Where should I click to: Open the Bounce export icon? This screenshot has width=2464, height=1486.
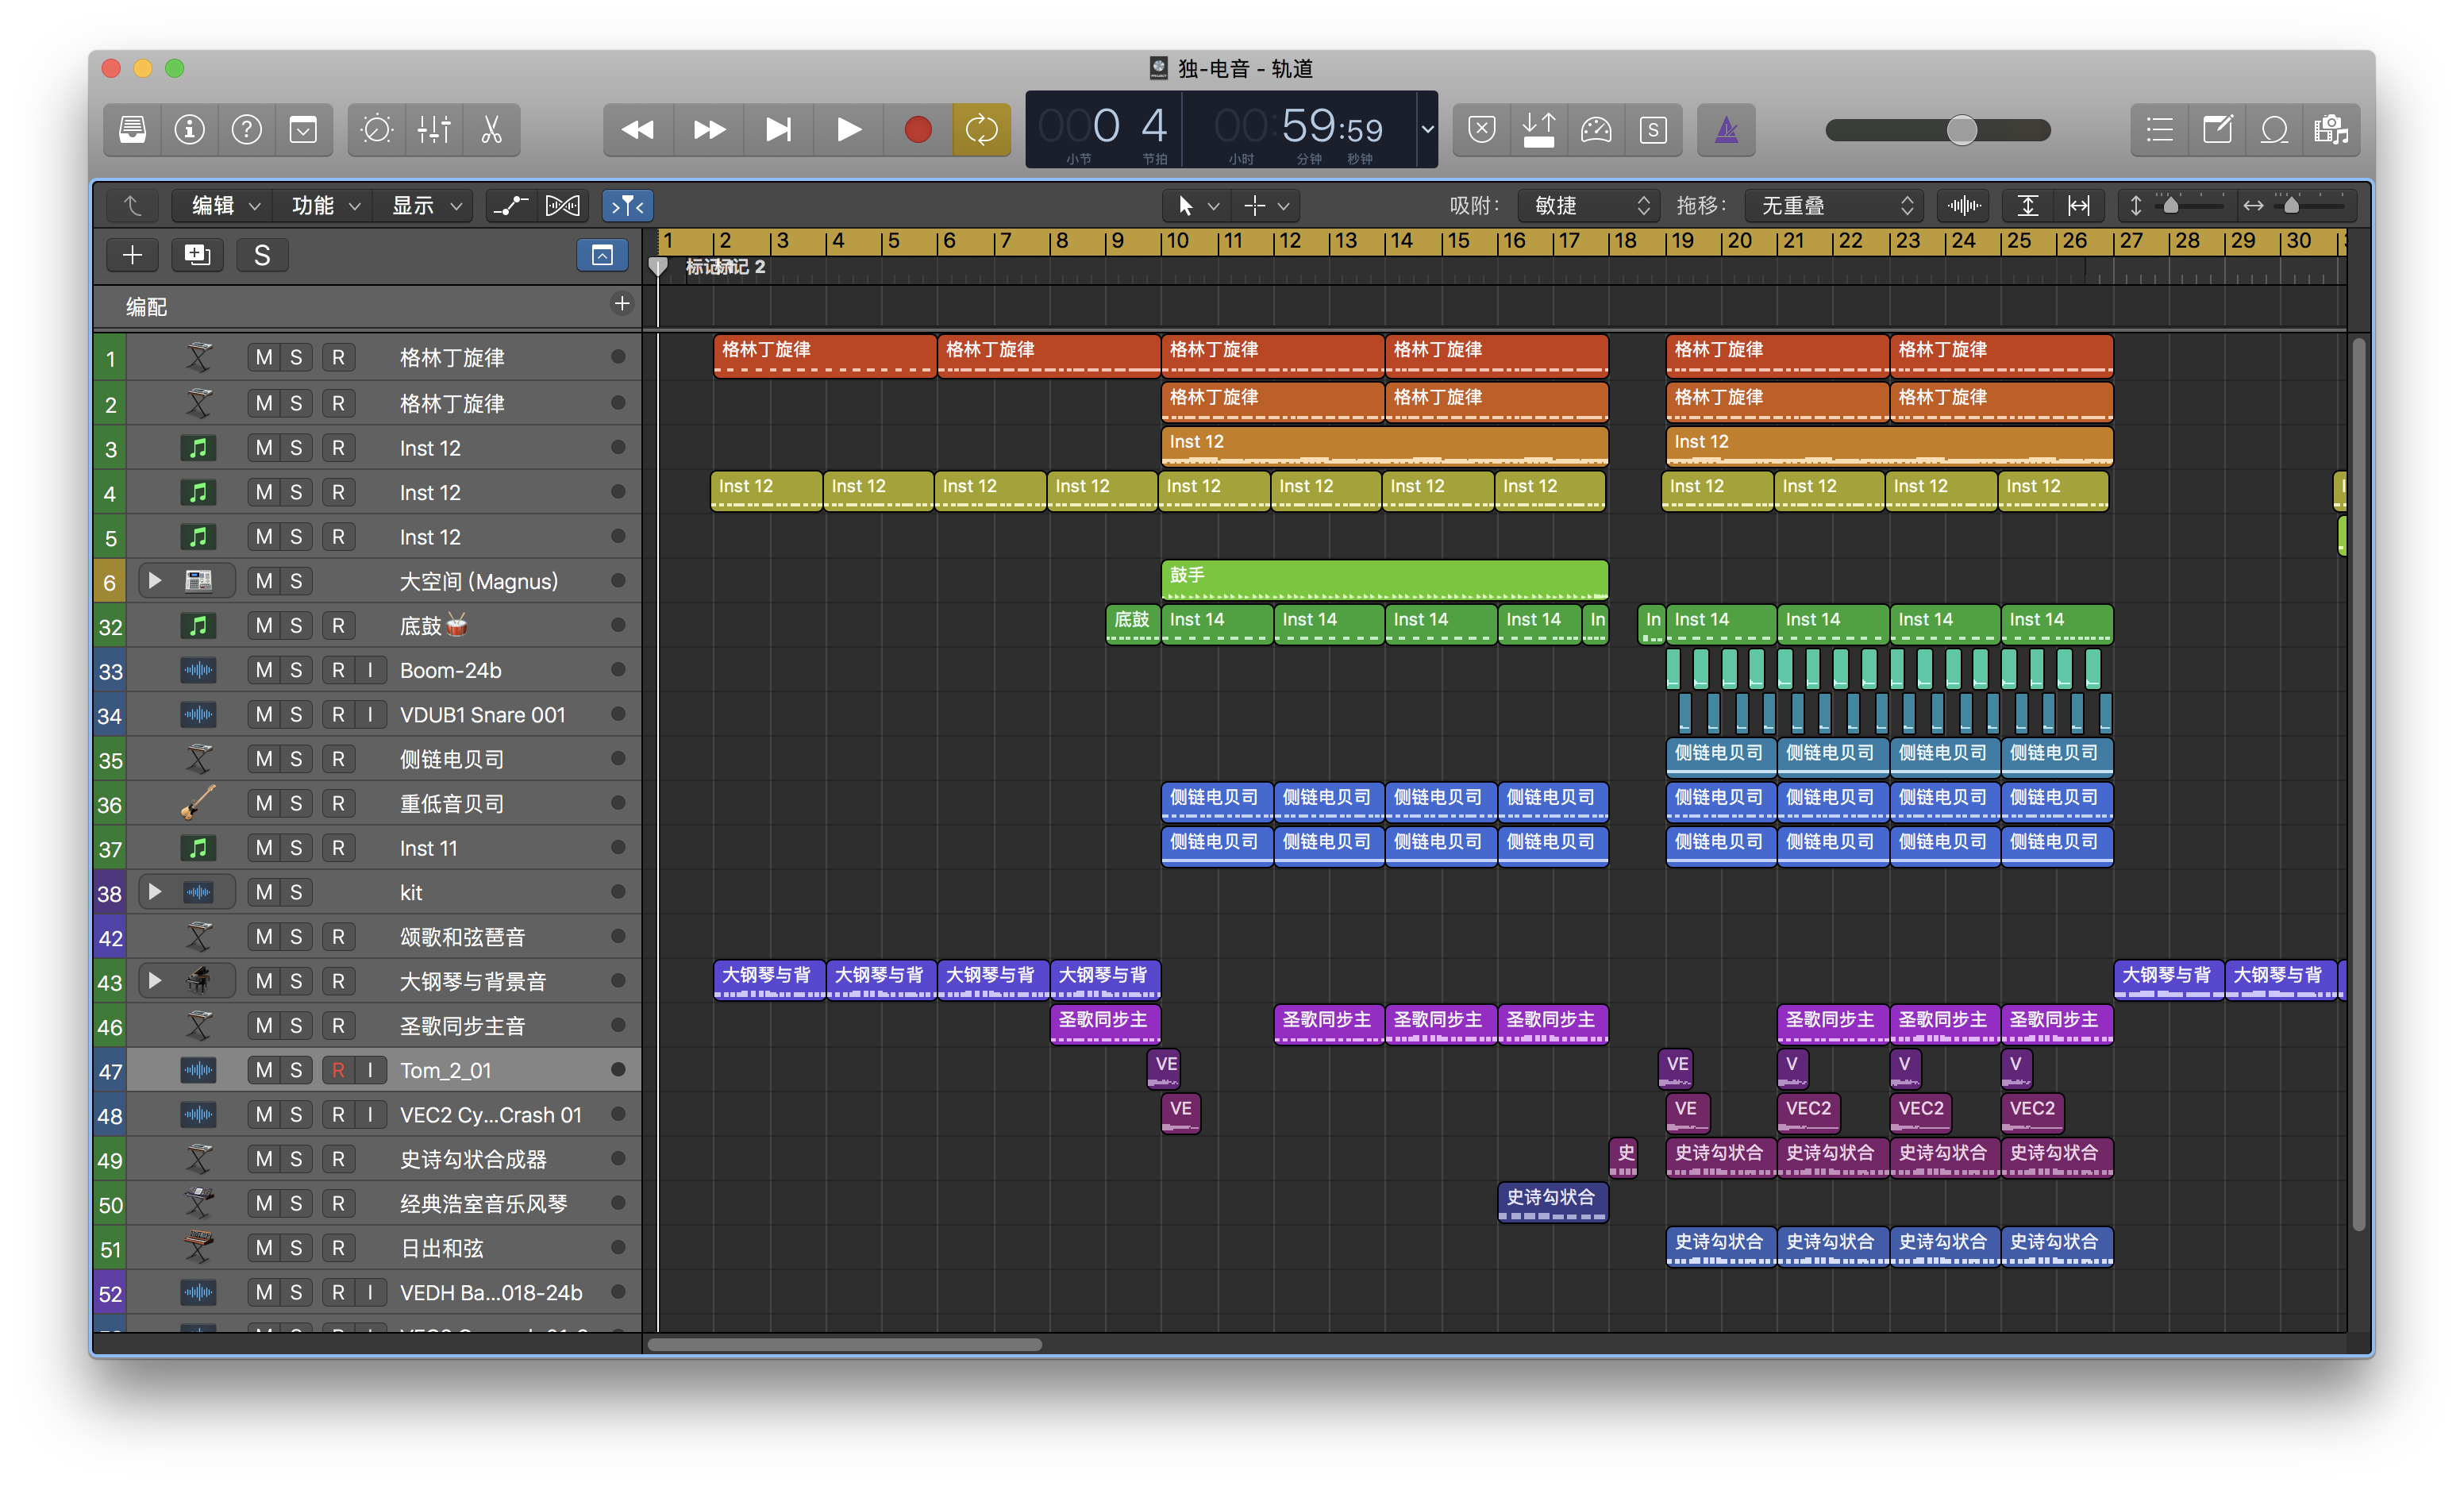click(x=1539, y=130)
